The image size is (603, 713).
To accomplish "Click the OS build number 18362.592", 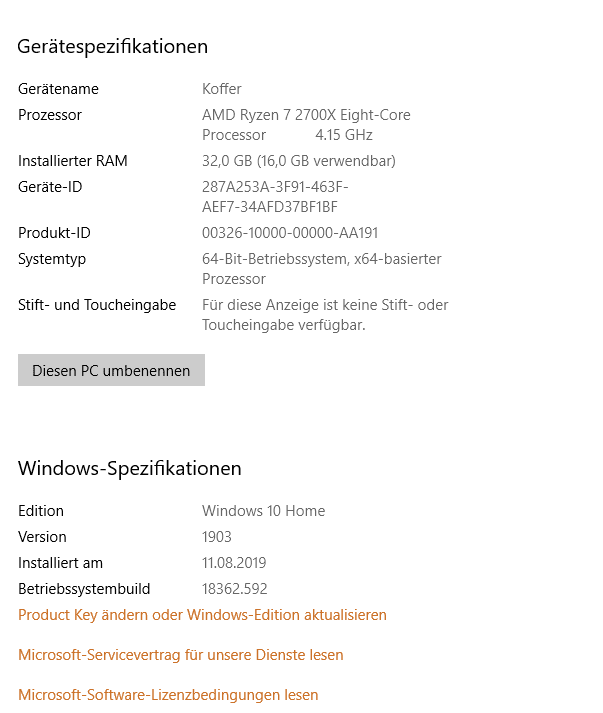I will pyautogui.click(x=235, y=589).
